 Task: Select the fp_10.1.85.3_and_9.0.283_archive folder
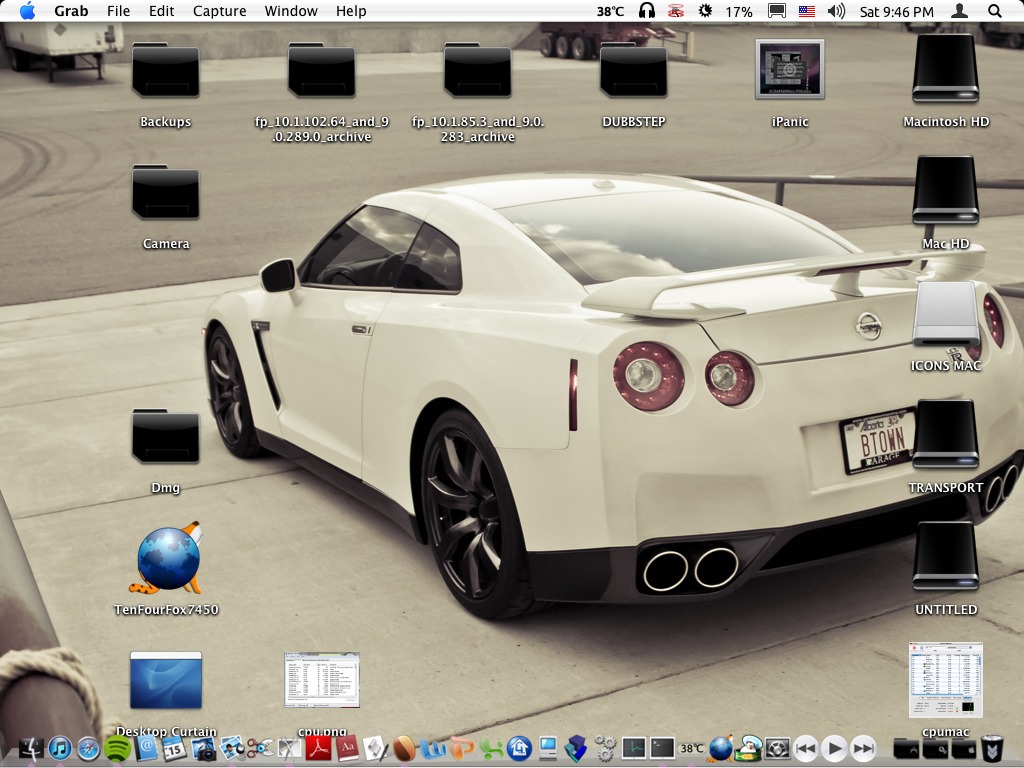[x=477, y=71]
